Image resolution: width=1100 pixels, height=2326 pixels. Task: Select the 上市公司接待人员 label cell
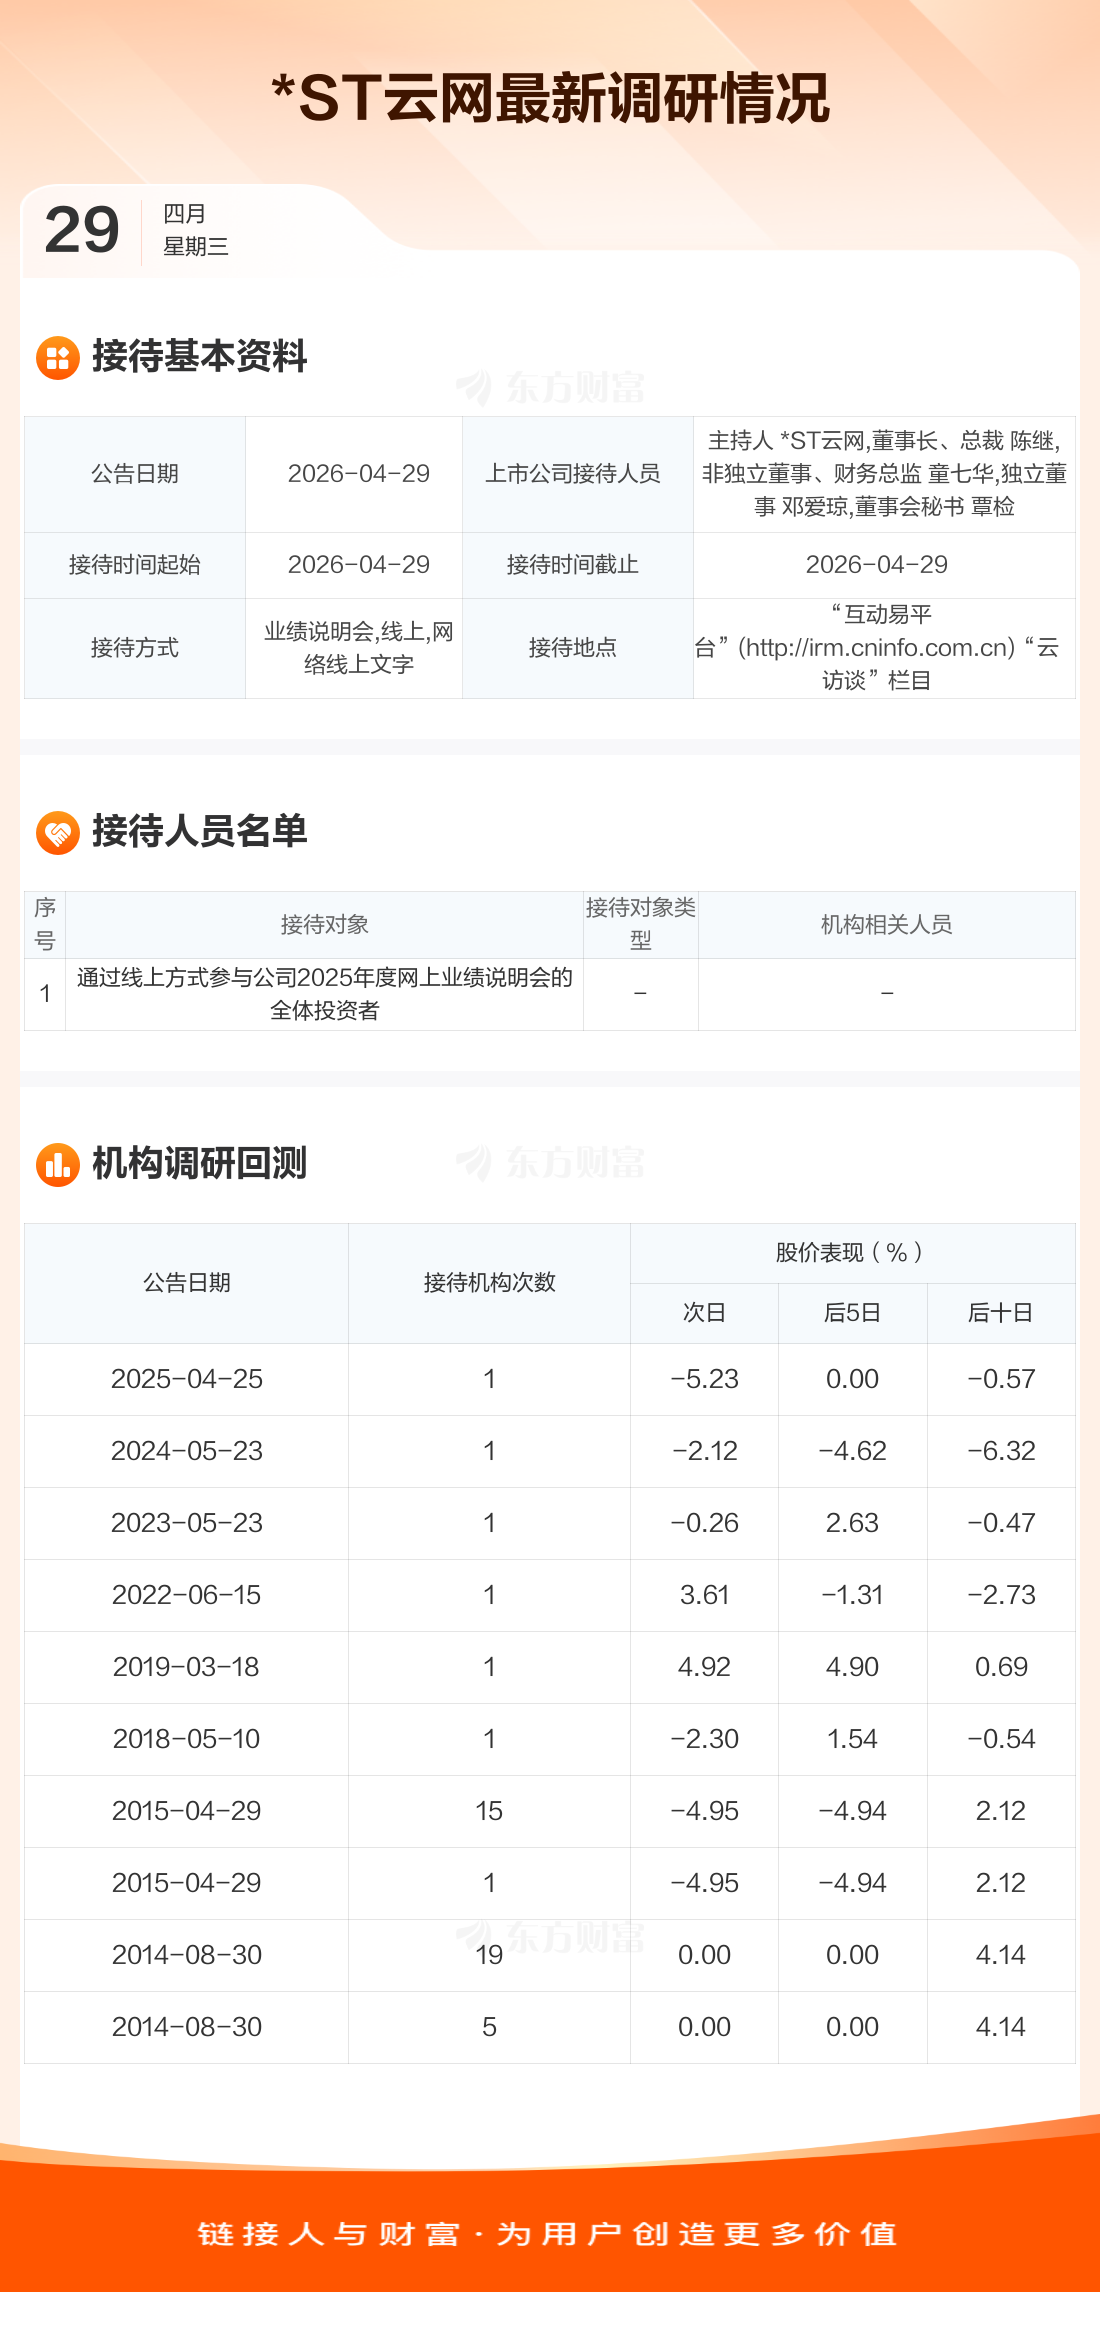coord(573,474)
